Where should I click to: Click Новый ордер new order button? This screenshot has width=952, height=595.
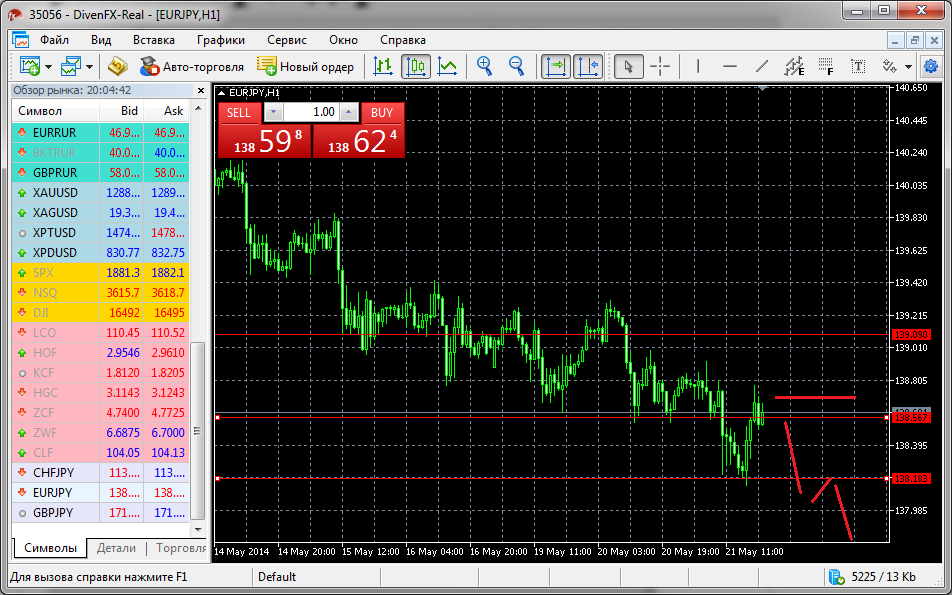[x=305, y=66]
